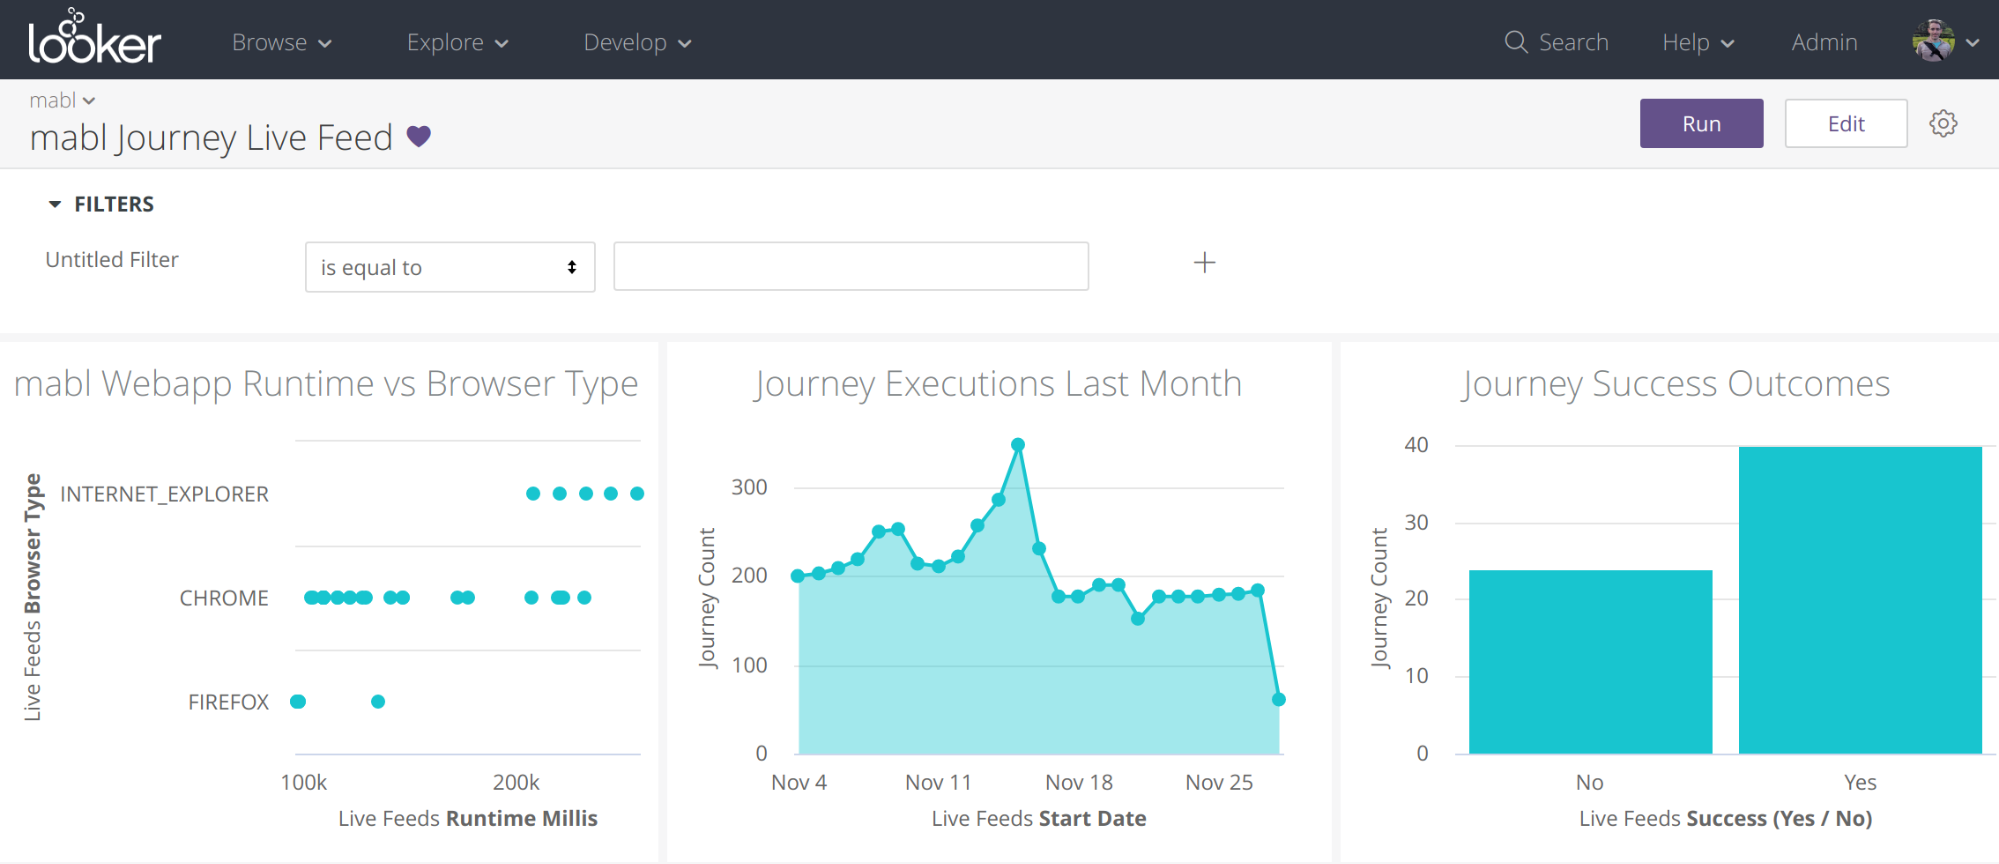
Task: Click the FIREFOX axis label
Action: 229,702
